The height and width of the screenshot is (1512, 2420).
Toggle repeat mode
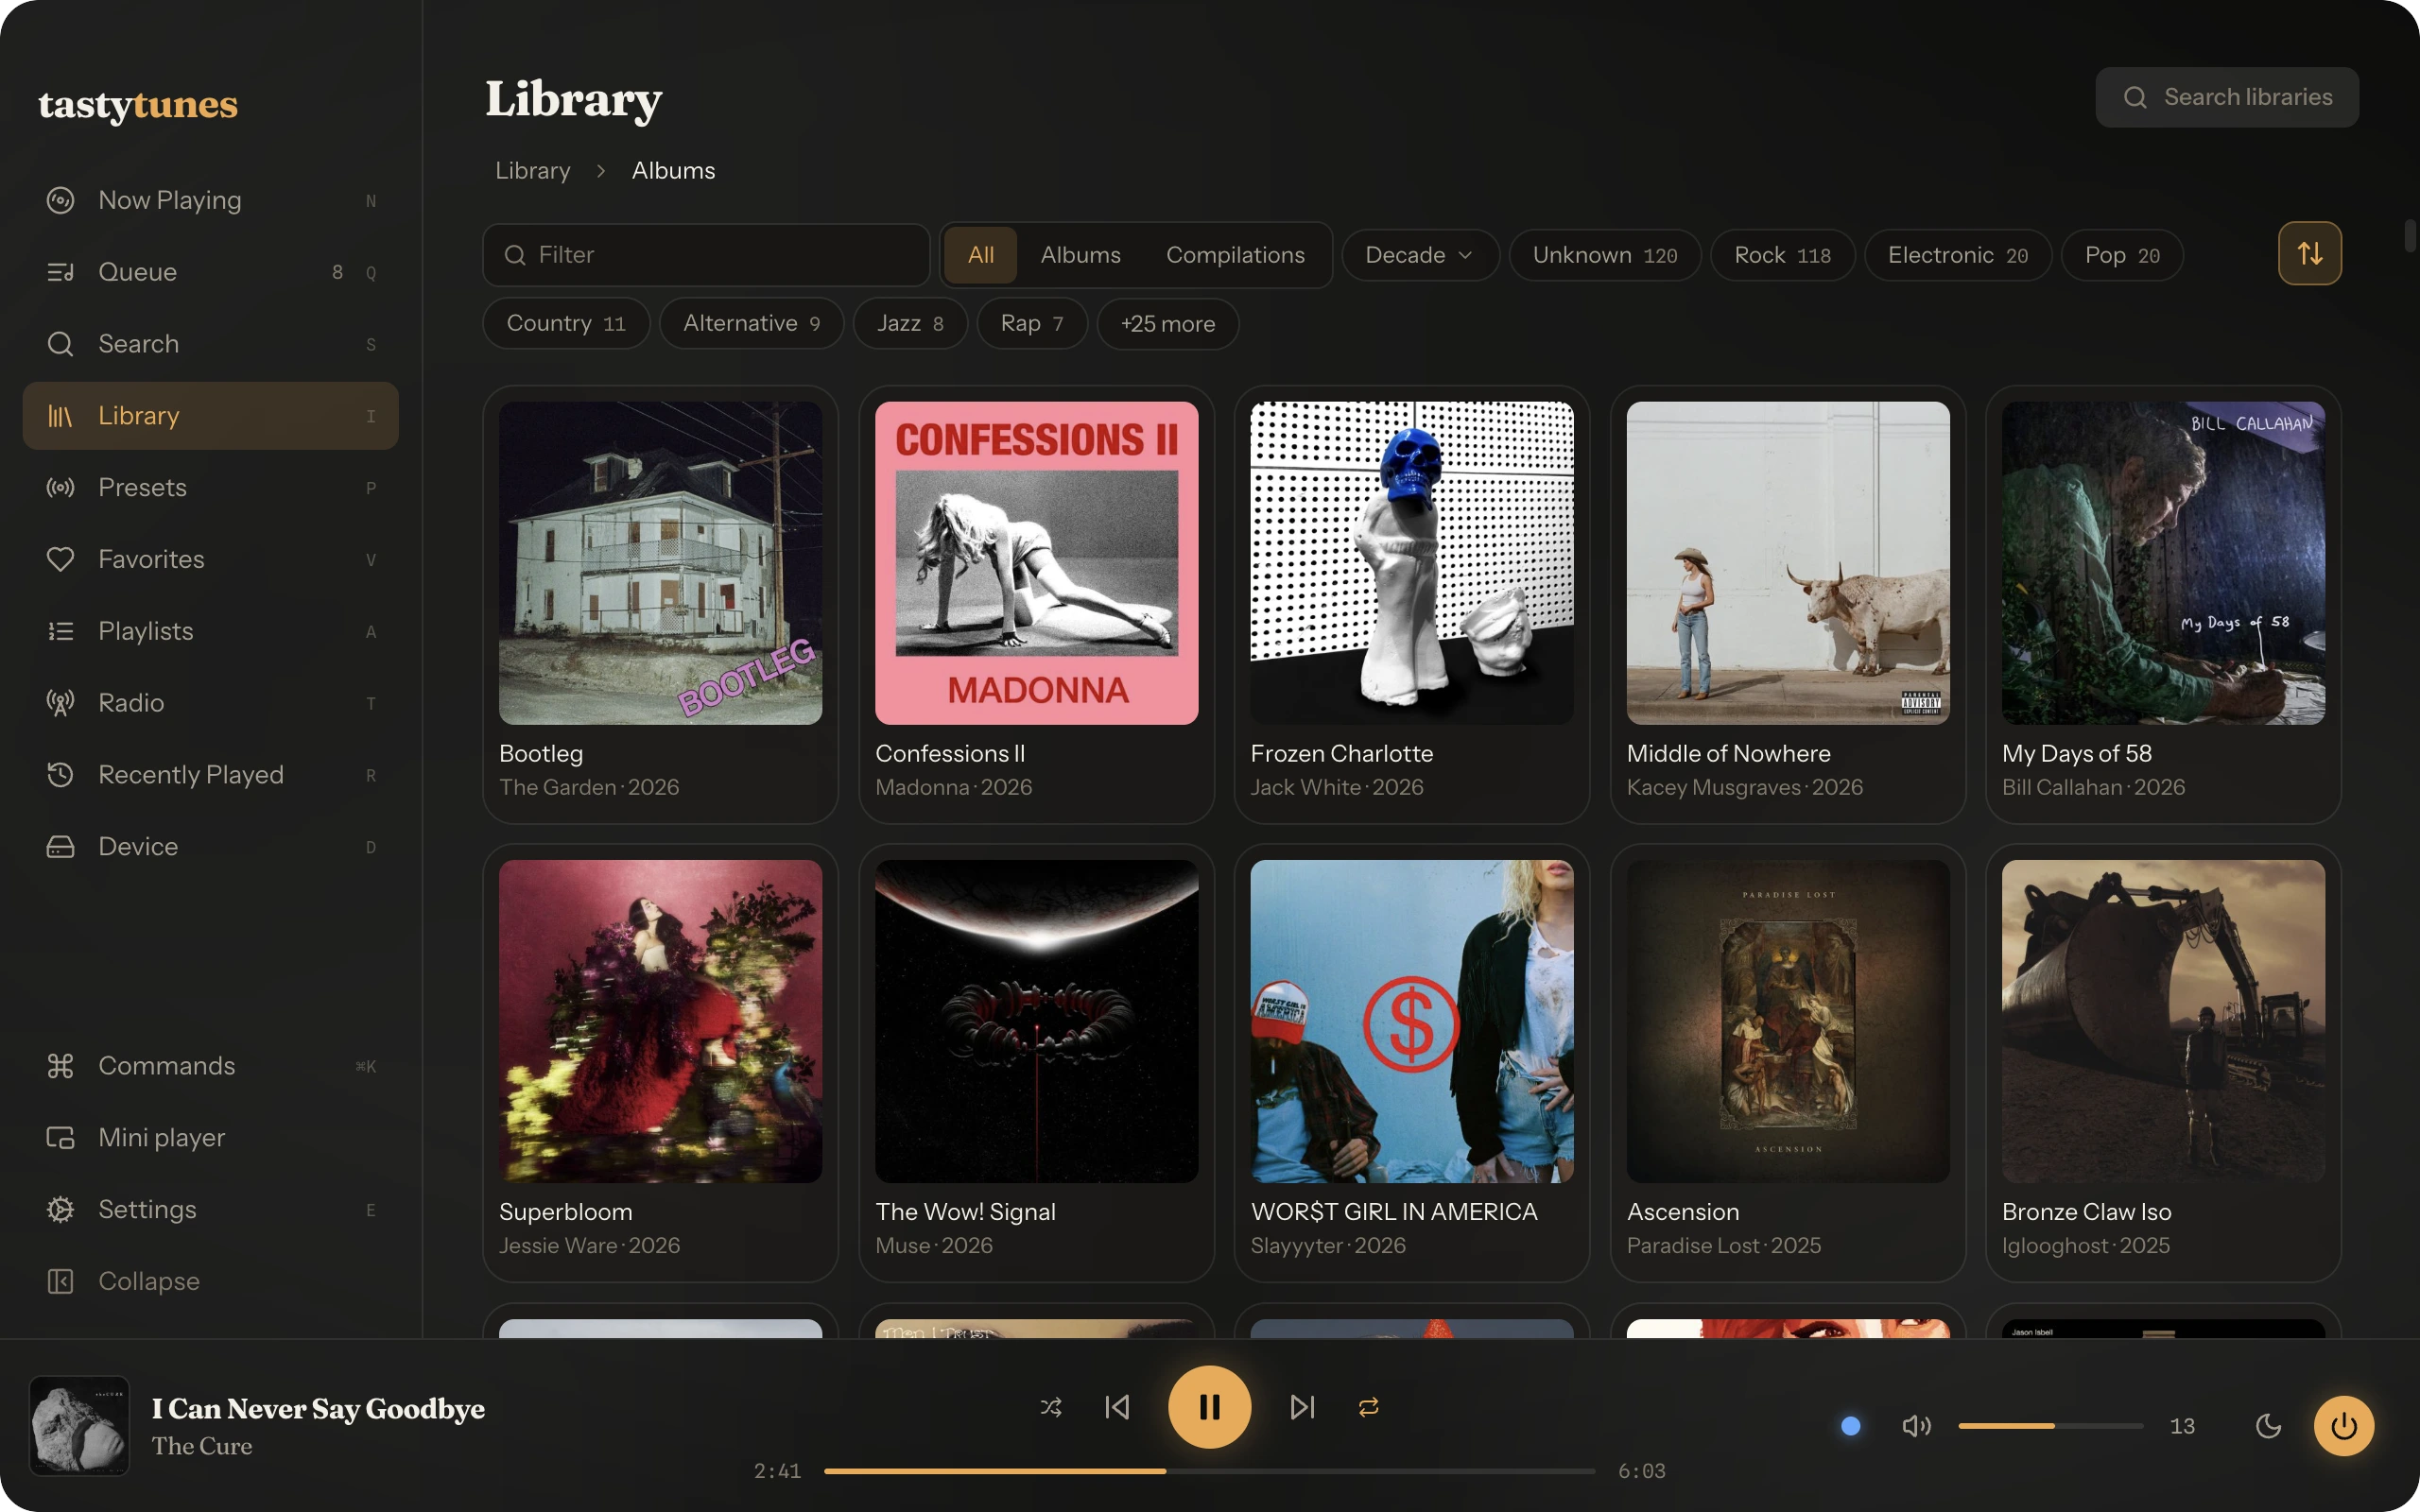tap(1369, 1407)
